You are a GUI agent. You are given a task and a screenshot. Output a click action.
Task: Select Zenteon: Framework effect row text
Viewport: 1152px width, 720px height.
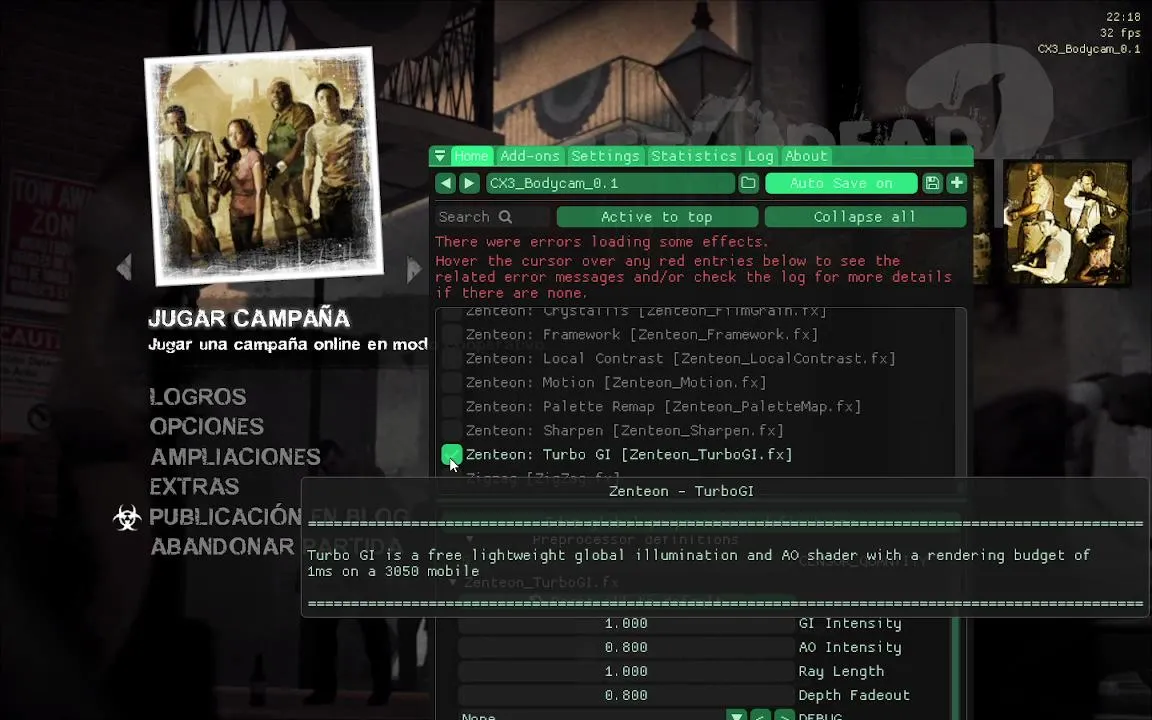pos(642,334)
